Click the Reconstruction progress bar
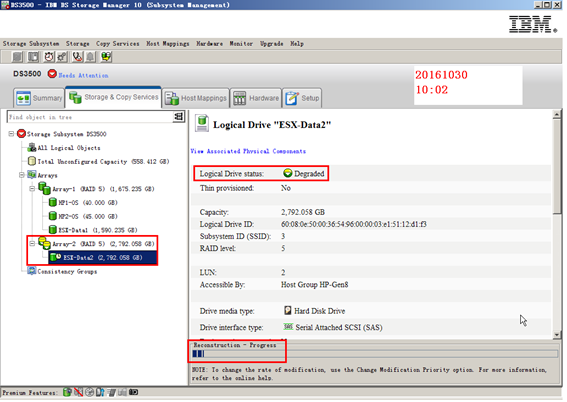 click(x=375, y=354)
